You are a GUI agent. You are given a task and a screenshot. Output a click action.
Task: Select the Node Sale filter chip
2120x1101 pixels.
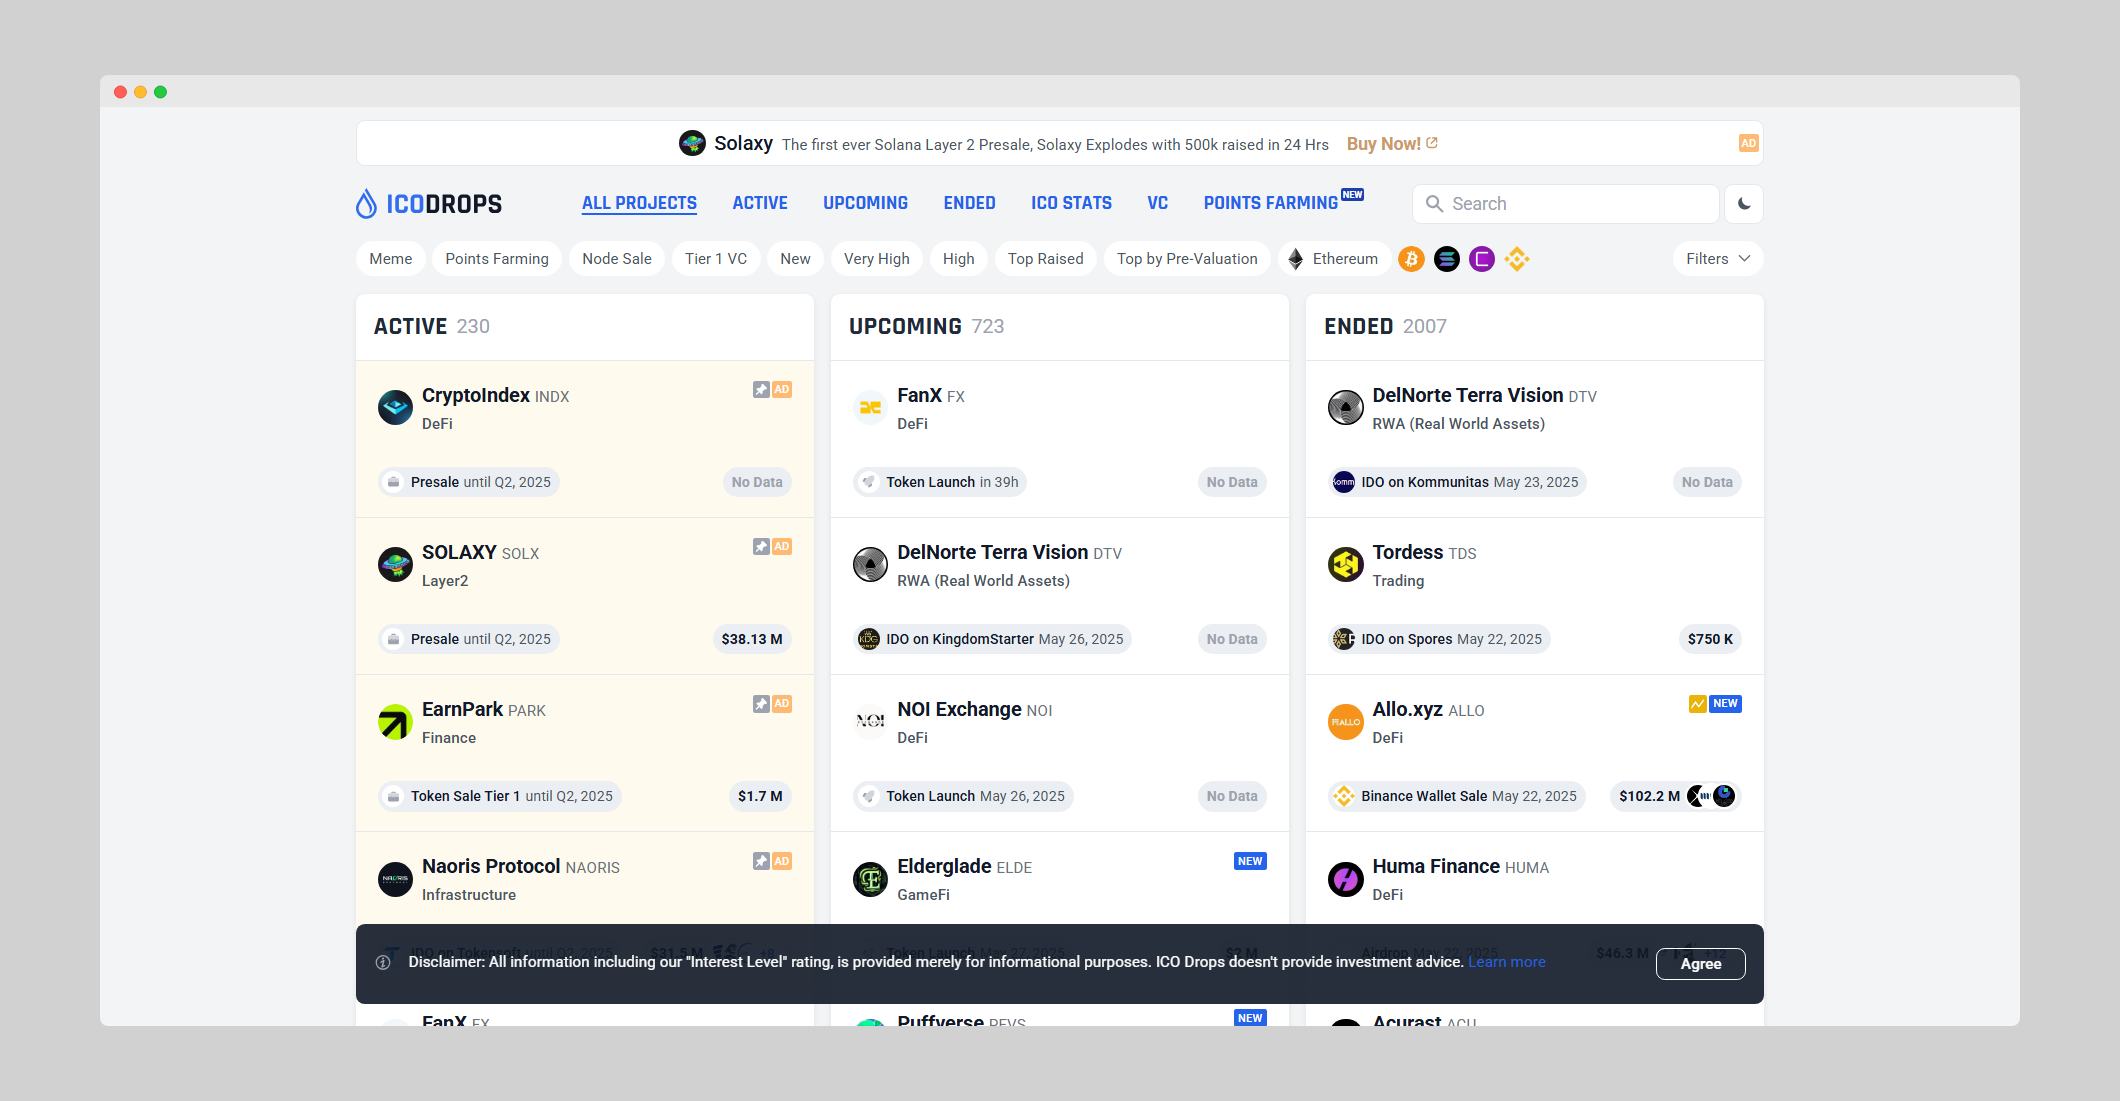point(616,259)
